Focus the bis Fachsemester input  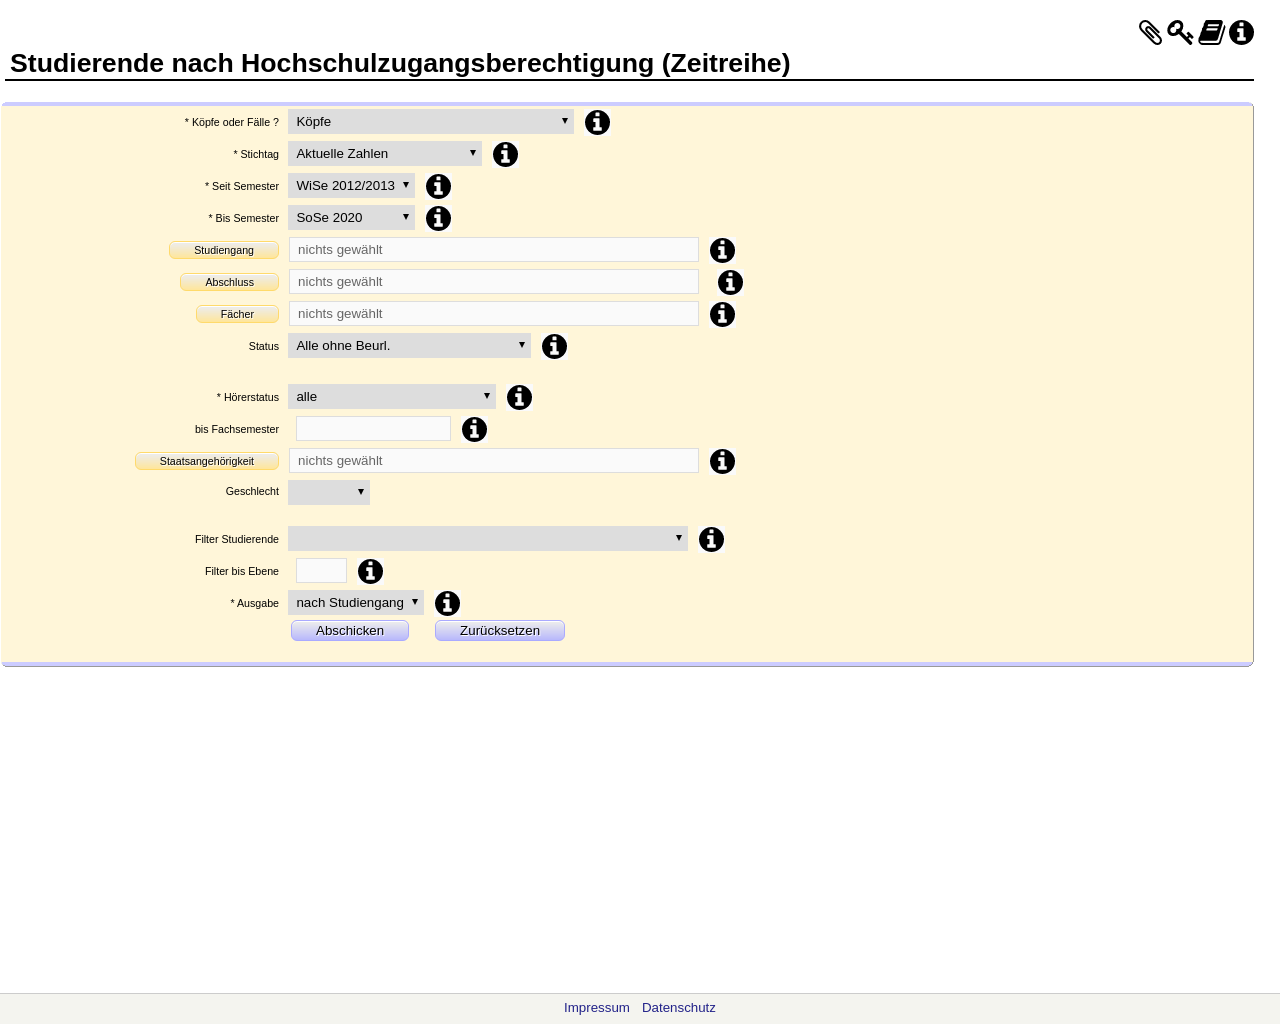coord(373,429)
